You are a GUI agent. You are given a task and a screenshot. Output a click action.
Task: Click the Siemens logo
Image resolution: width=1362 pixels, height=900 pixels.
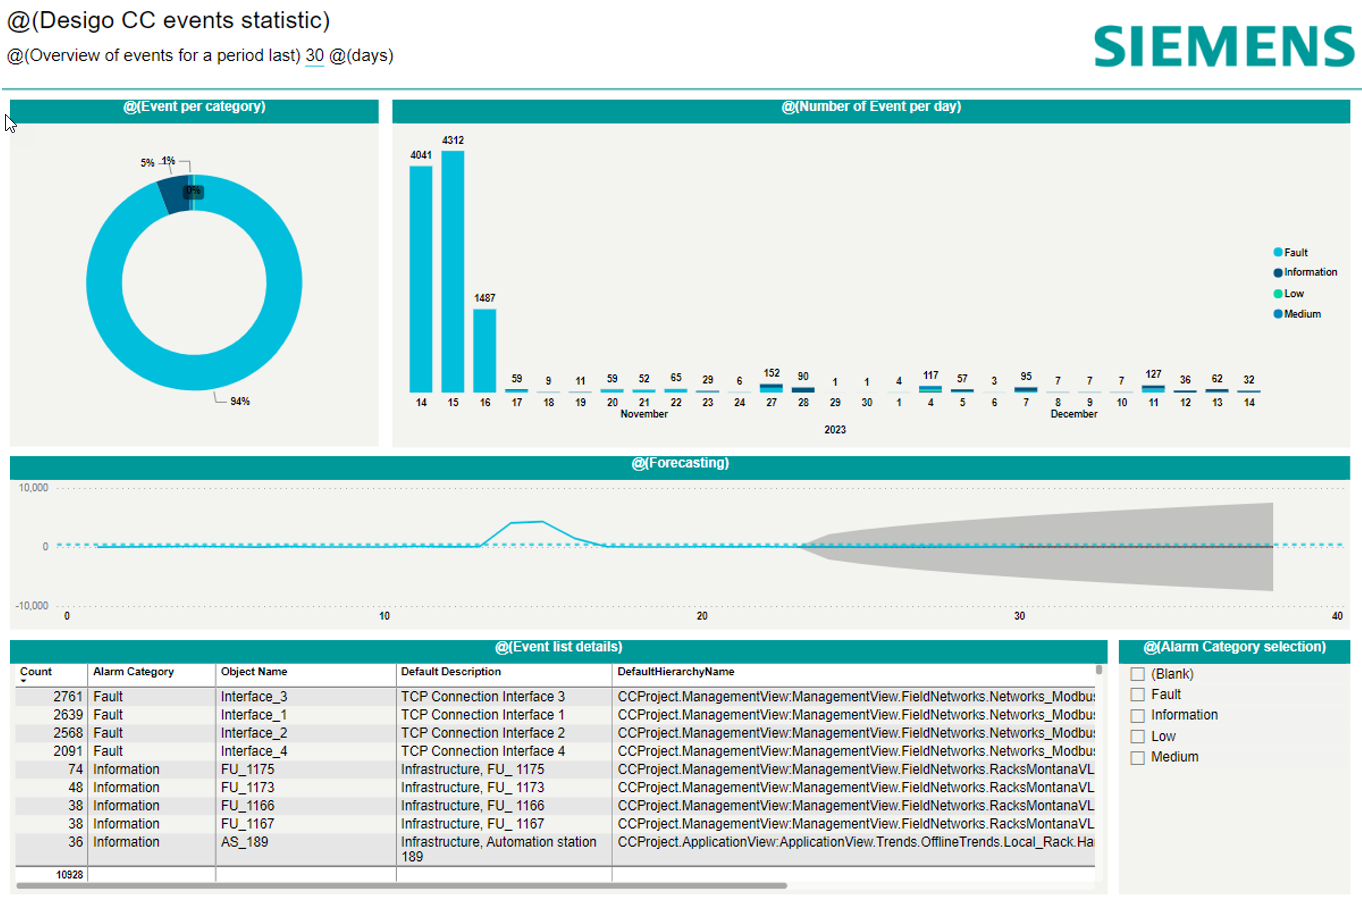point(1223,47)
